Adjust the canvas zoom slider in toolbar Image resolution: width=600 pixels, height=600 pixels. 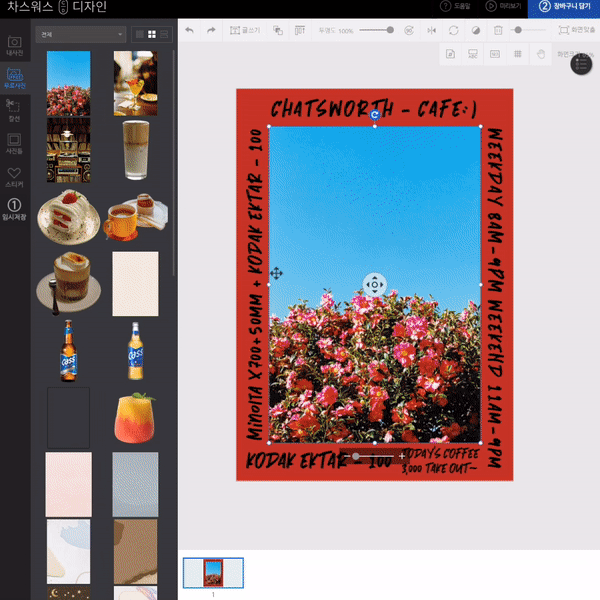[518, 30]
